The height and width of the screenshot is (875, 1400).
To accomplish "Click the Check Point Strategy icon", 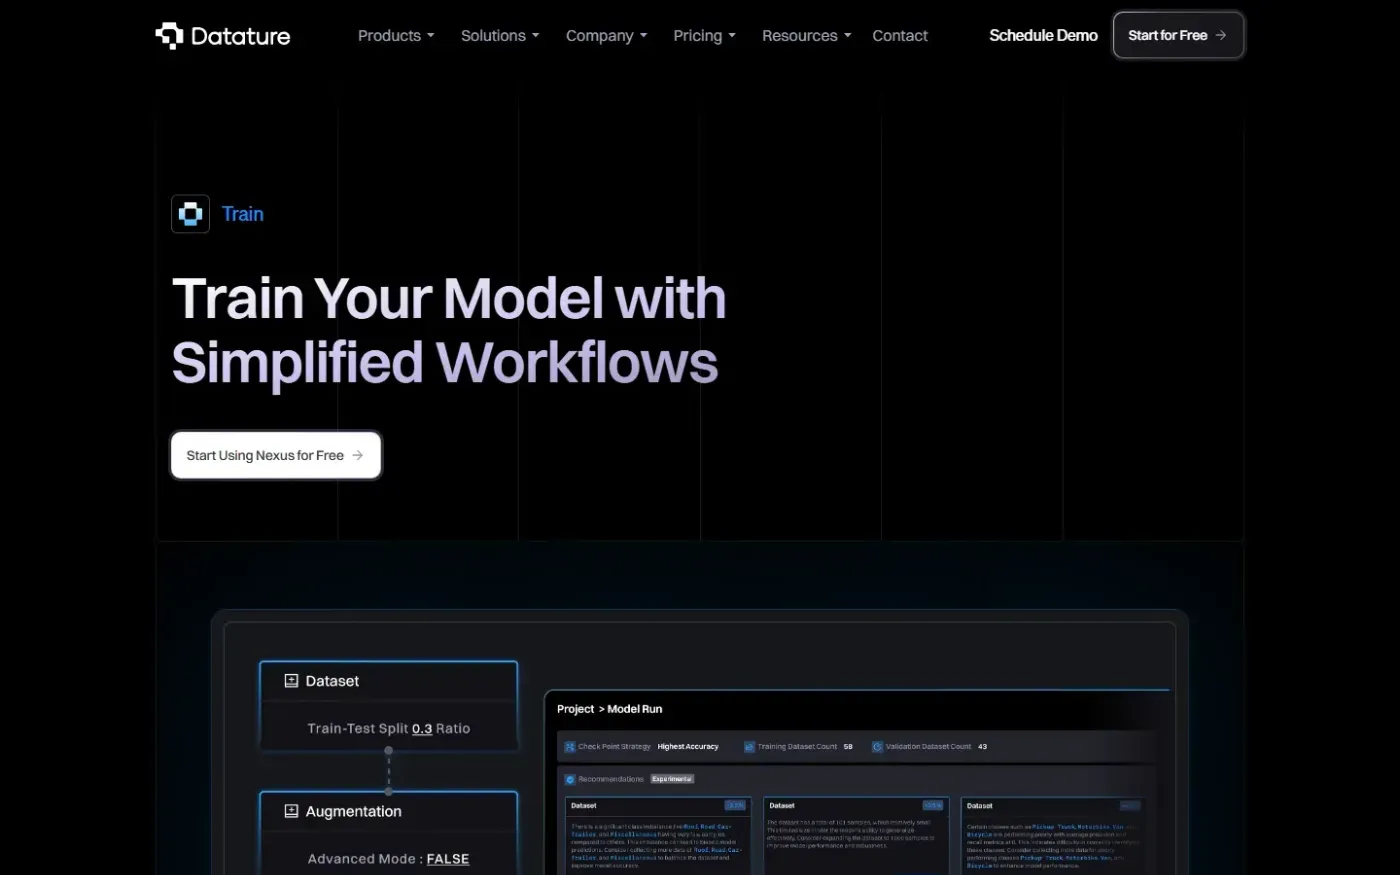I will [570, 747].
